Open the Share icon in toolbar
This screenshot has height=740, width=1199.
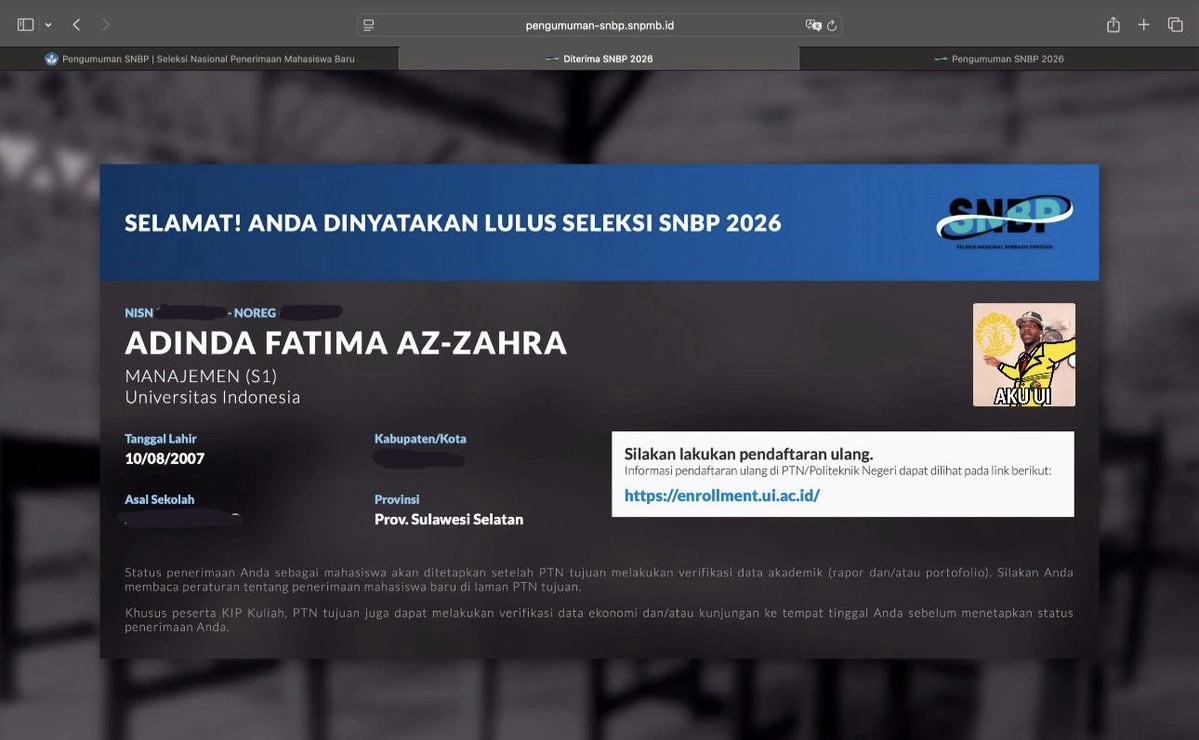pyautogui.click(x=1113, y=24)
